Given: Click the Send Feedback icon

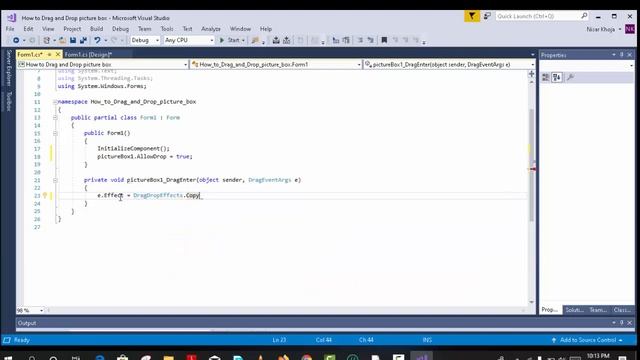Looking at the screenshot, I should (487, 16).
